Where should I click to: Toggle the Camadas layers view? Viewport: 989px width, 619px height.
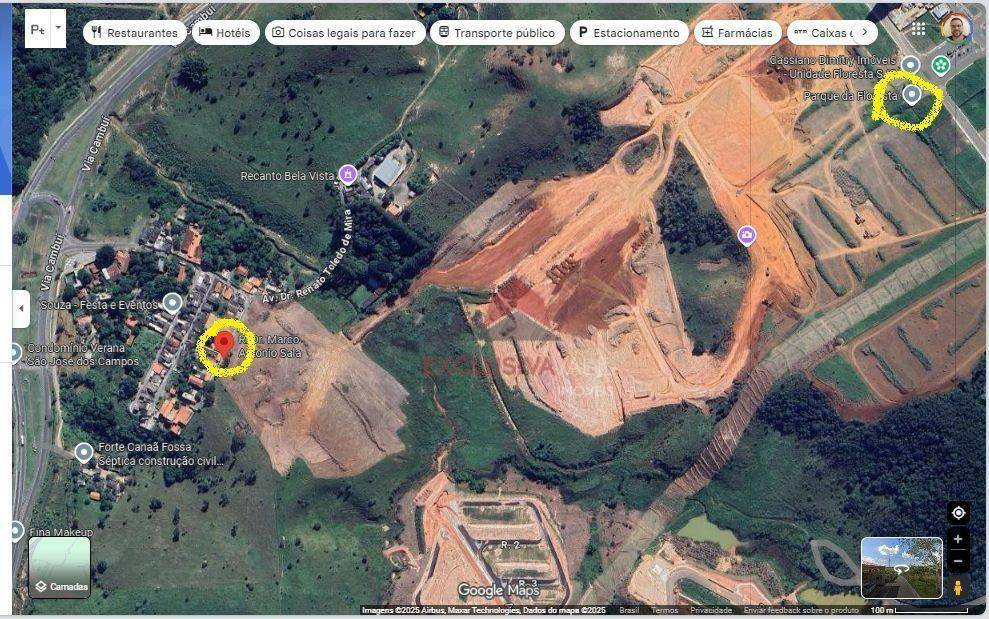coord(59,567)
